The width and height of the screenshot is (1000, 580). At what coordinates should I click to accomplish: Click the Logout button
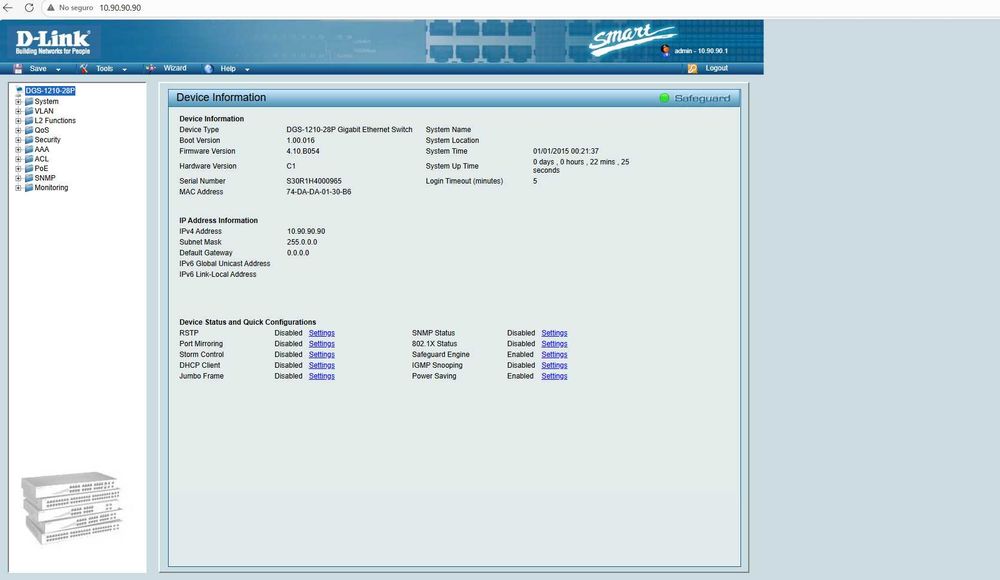point(716,68)
